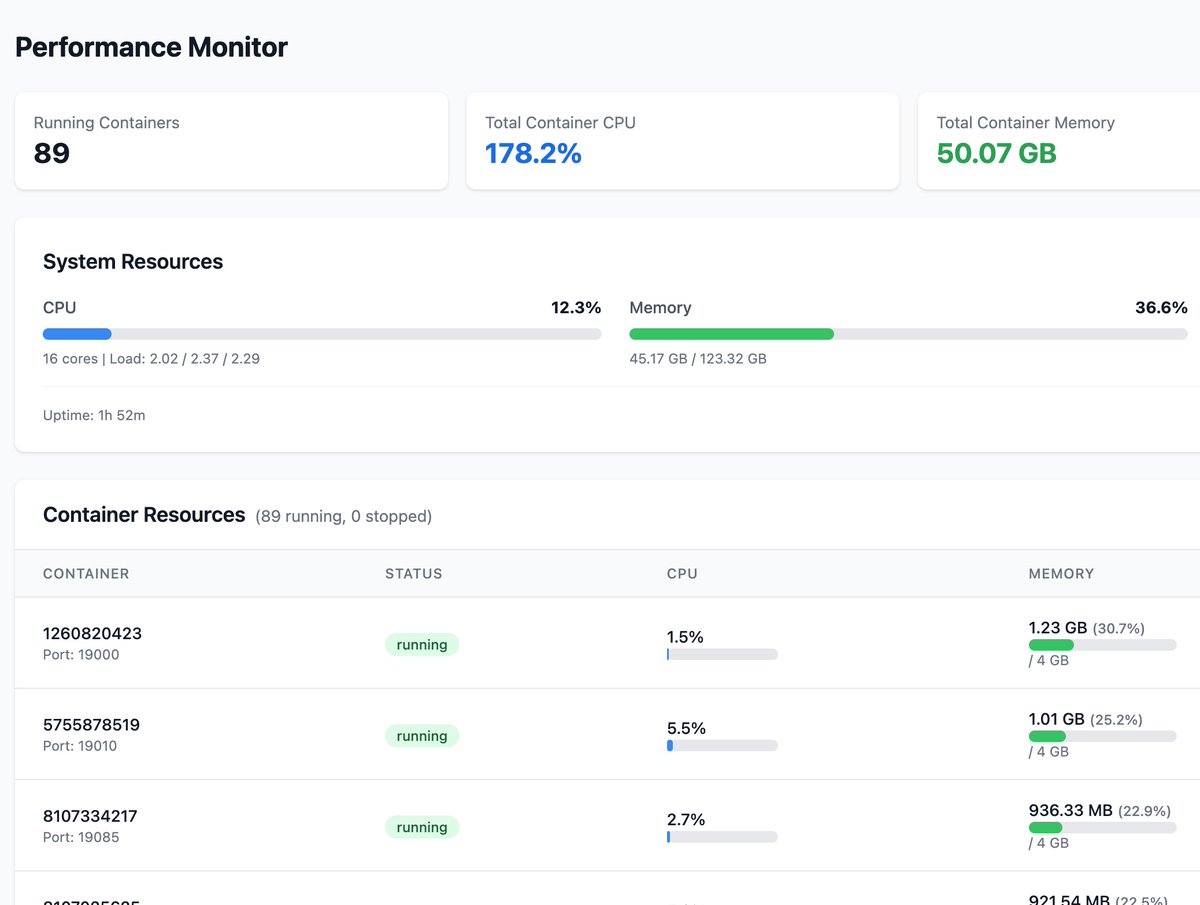The height and width of the screenshot is (905, 1200).
Task: Click the system CPU usage bar
Action: click(322, 334)
